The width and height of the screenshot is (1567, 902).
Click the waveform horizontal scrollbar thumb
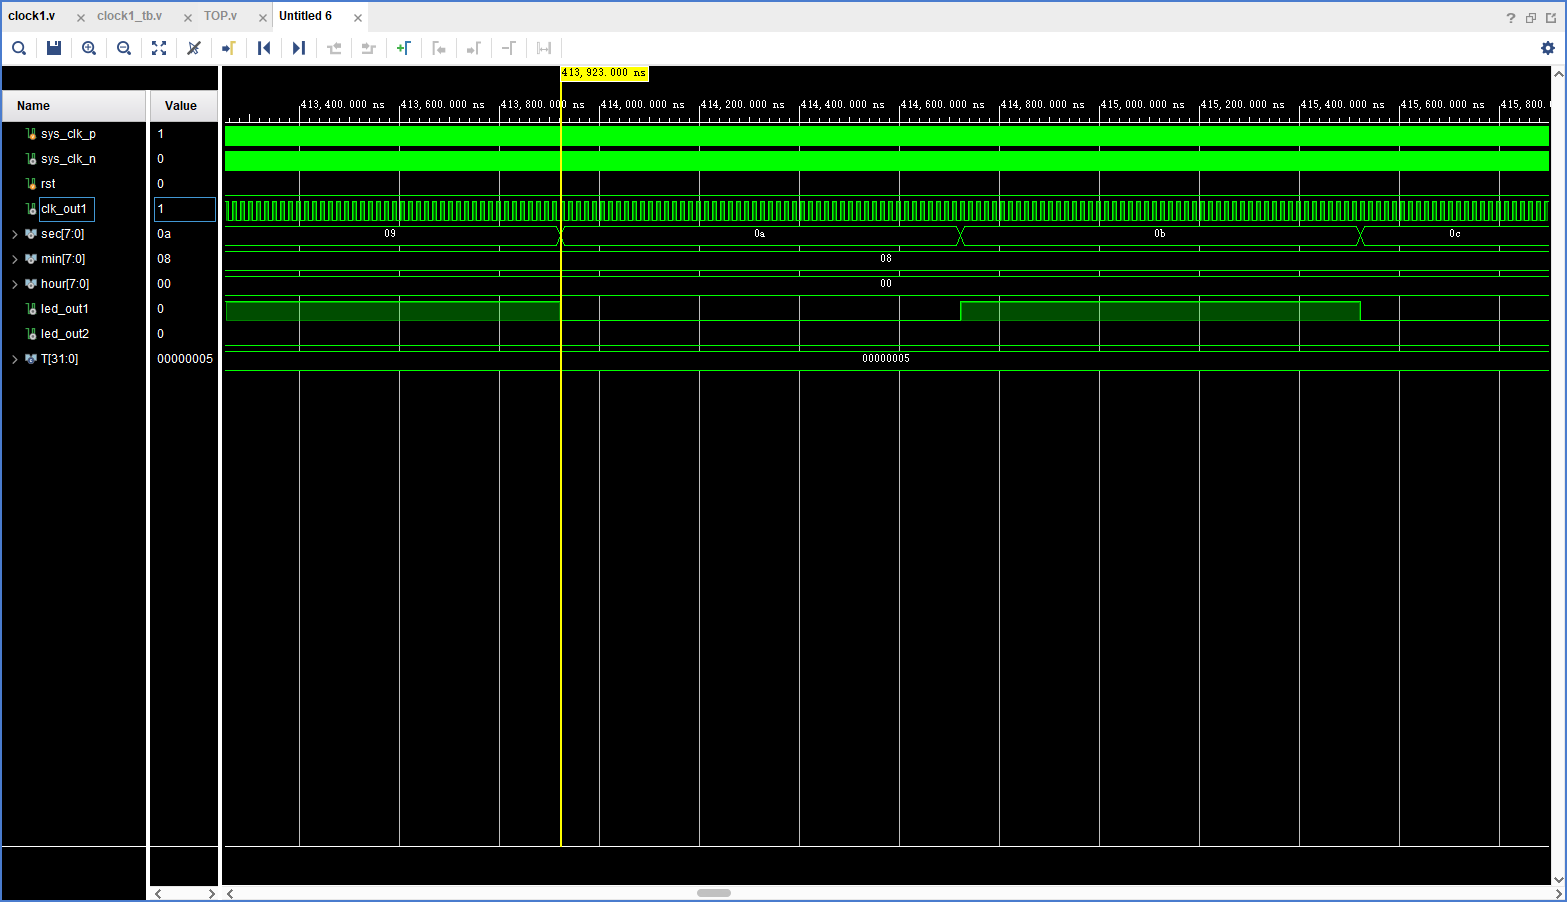[714, 893]
